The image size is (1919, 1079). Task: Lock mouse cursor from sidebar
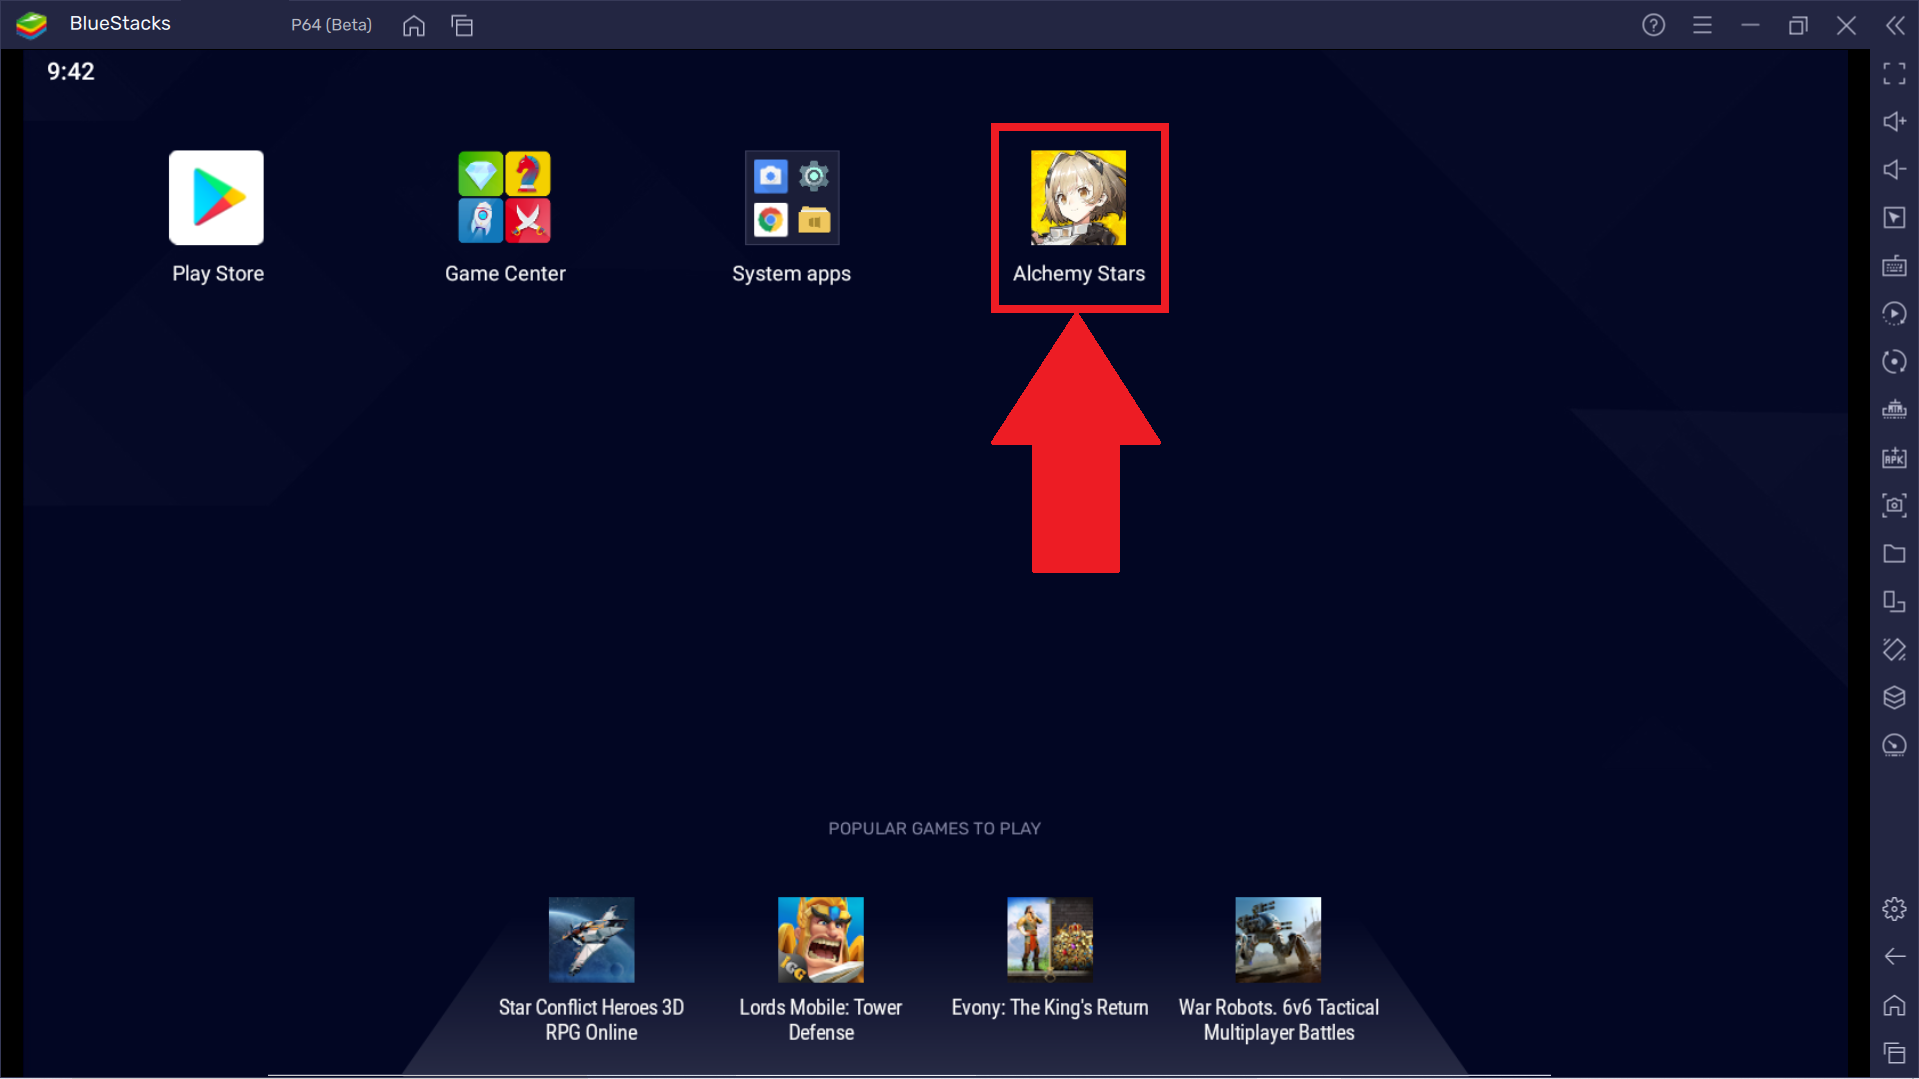click(1894, 218)
